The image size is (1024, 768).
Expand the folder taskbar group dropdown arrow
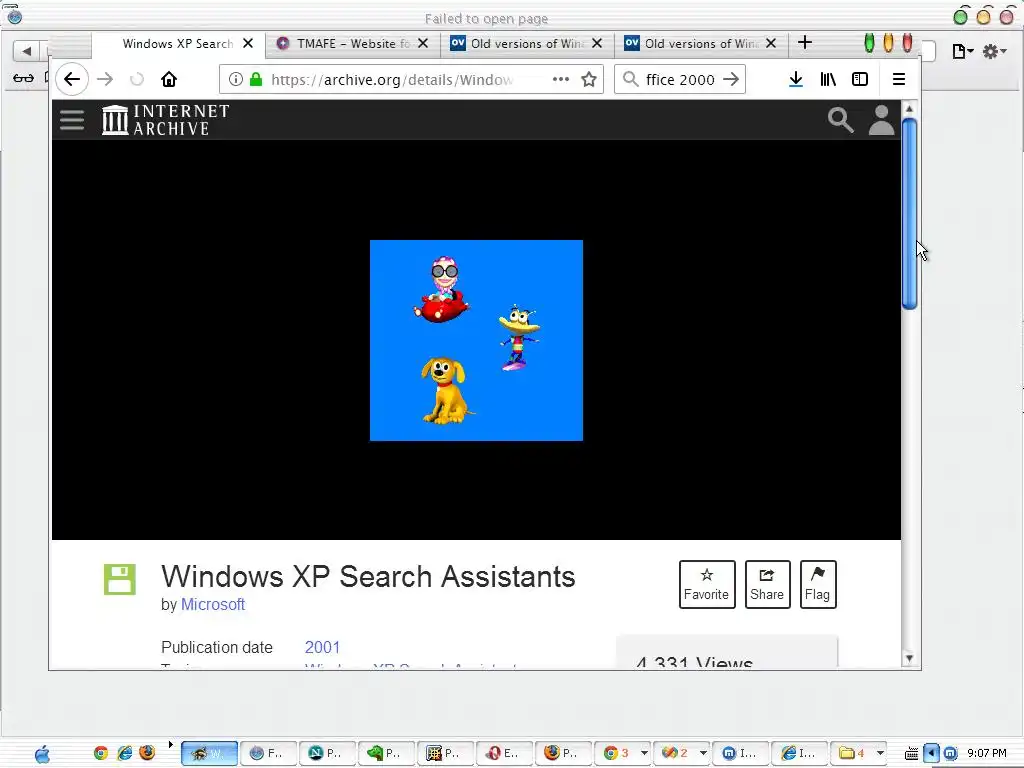[880, 753]
